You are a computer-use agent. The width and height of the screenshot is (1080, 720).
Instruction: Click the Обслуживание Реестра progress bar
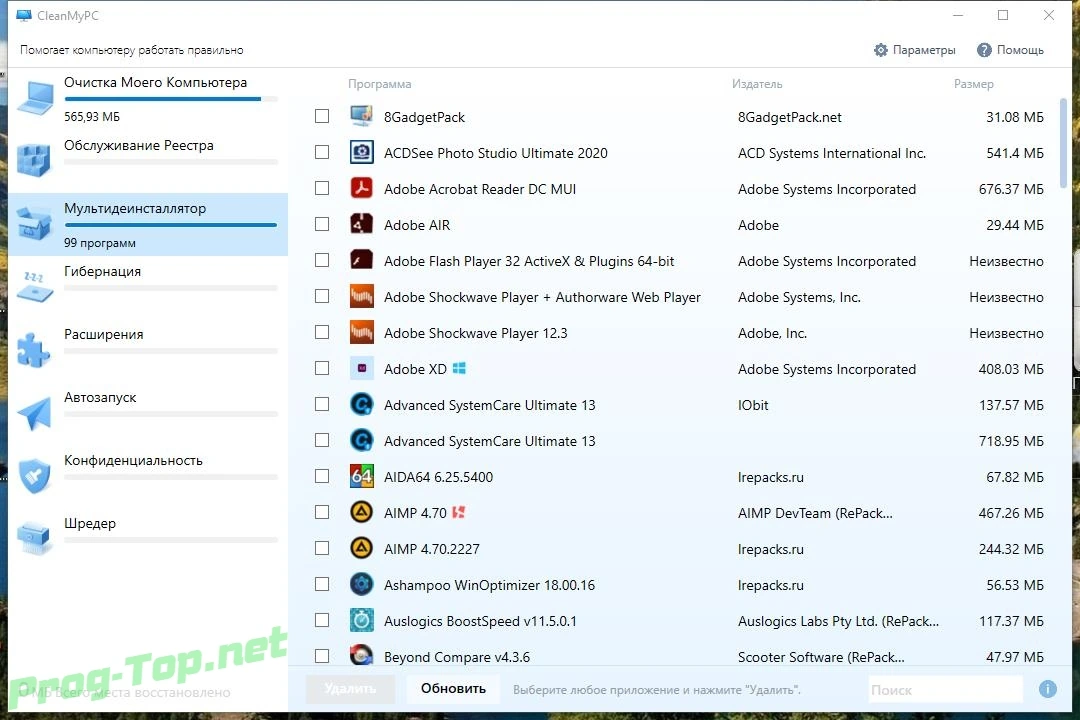[171, 162]
